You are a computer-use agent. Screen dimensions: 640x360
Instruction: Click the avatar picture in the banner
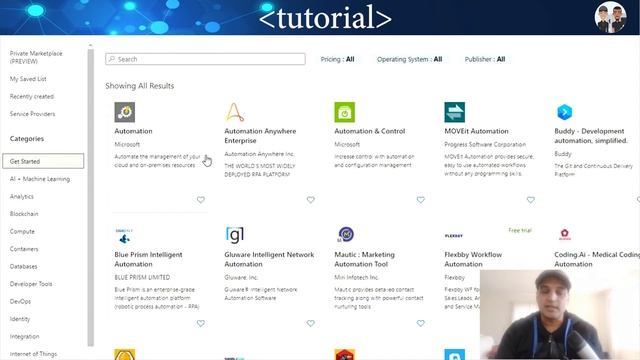(x=611, y=17)
